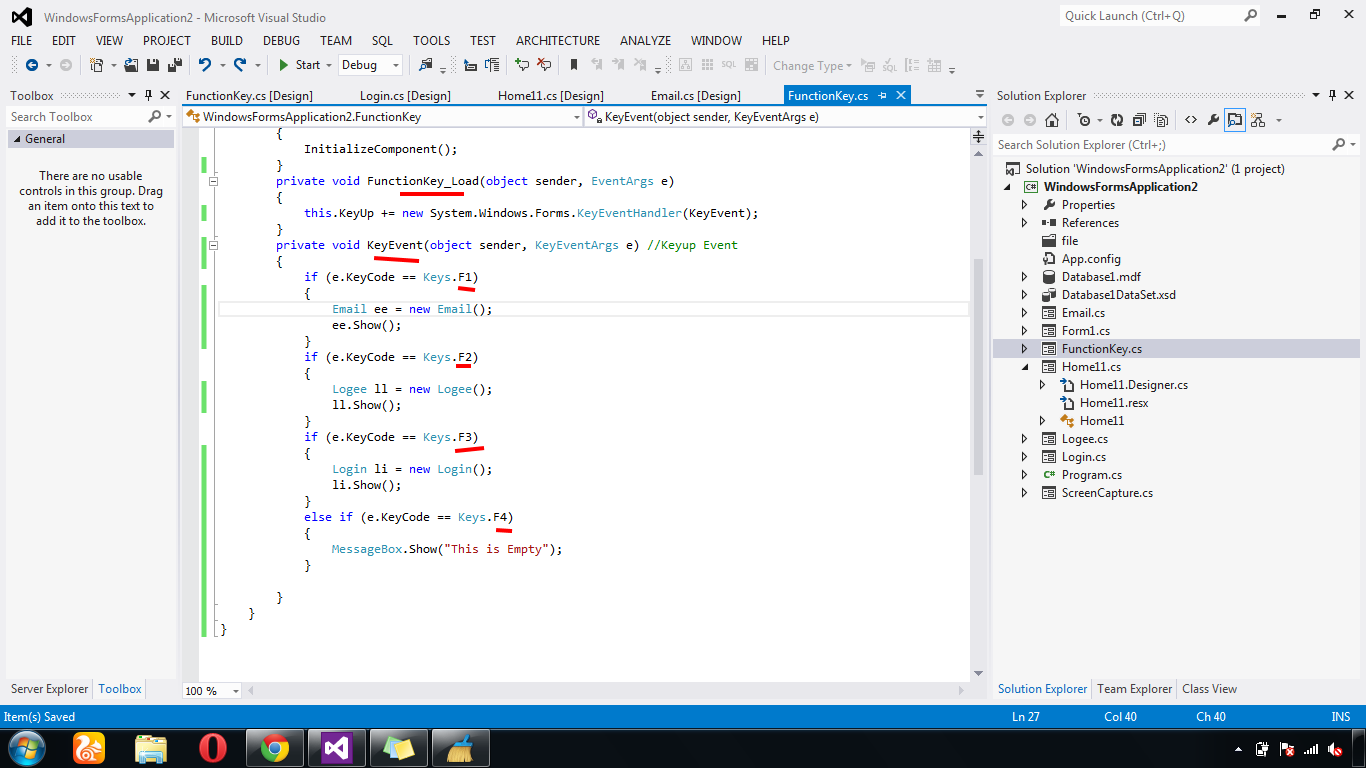Click the Save All toolbar icon
This screenshot has width=1366, height=768.
tap(174, 65)
